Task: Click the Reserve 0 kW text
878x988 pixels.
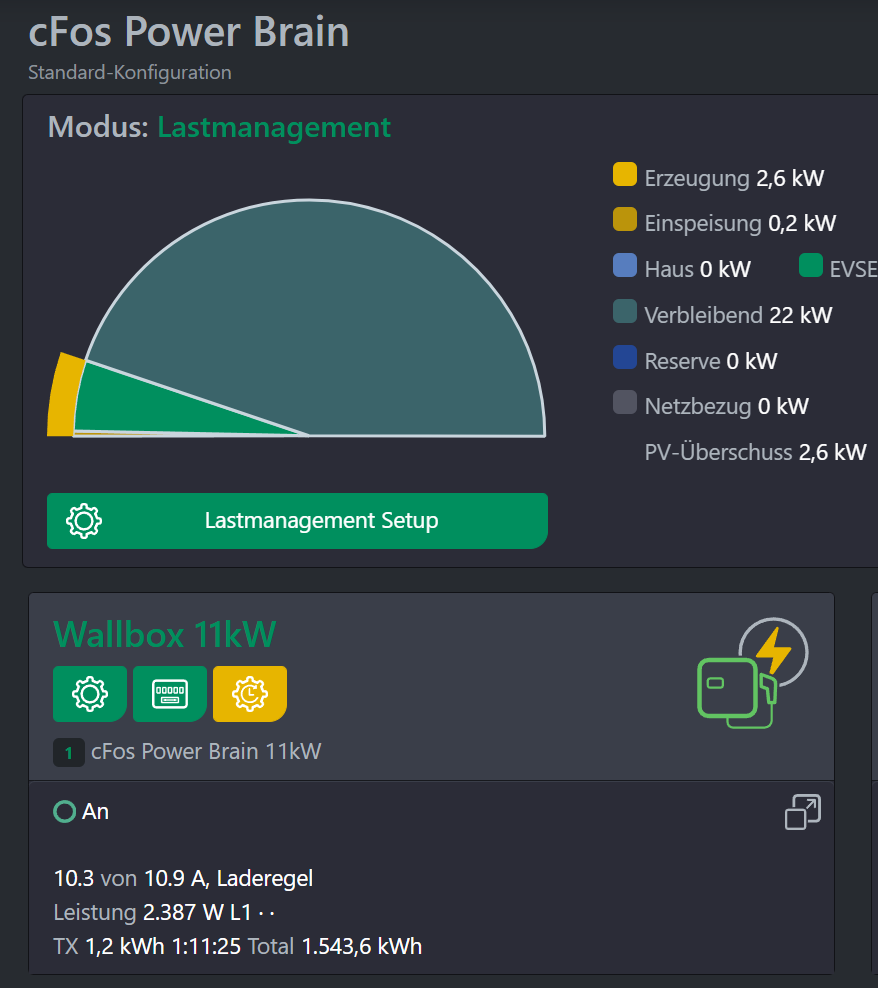Action: [x=710, y=361]
